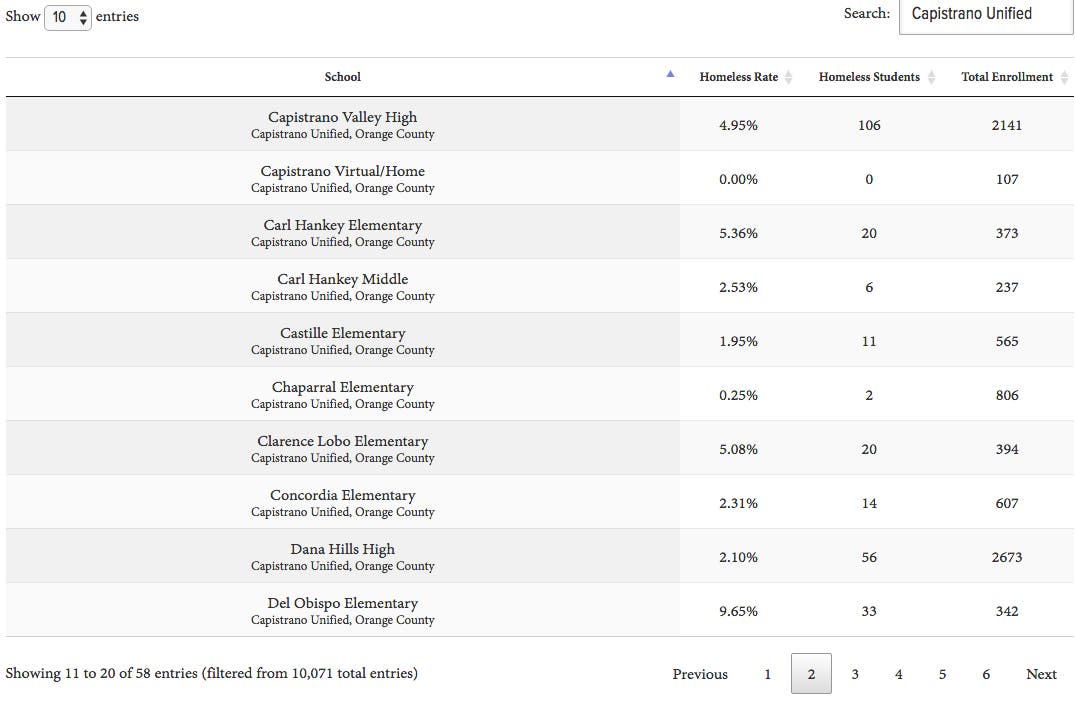
Task: Navigate to page 4
Action: pyautogui.click(x=898, y=674)
